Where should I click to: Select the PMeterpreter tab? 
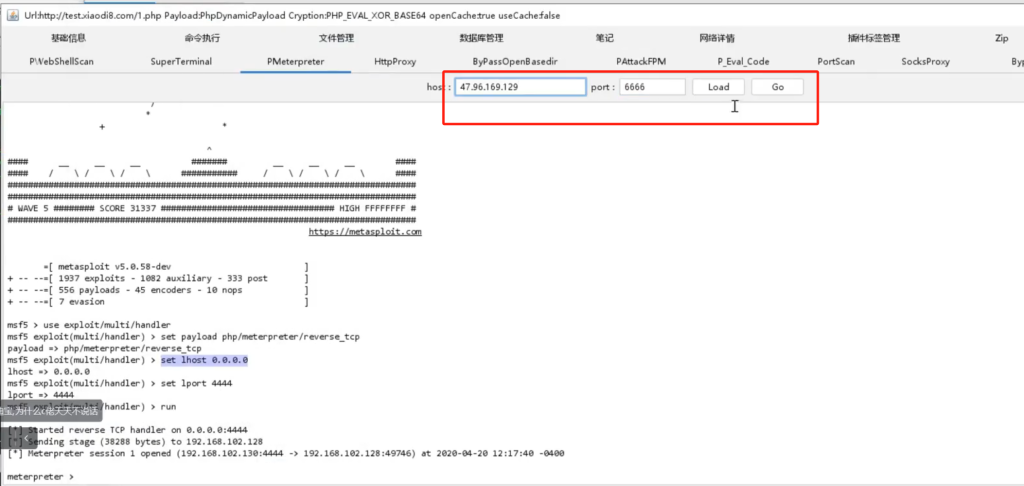[296, 62]
